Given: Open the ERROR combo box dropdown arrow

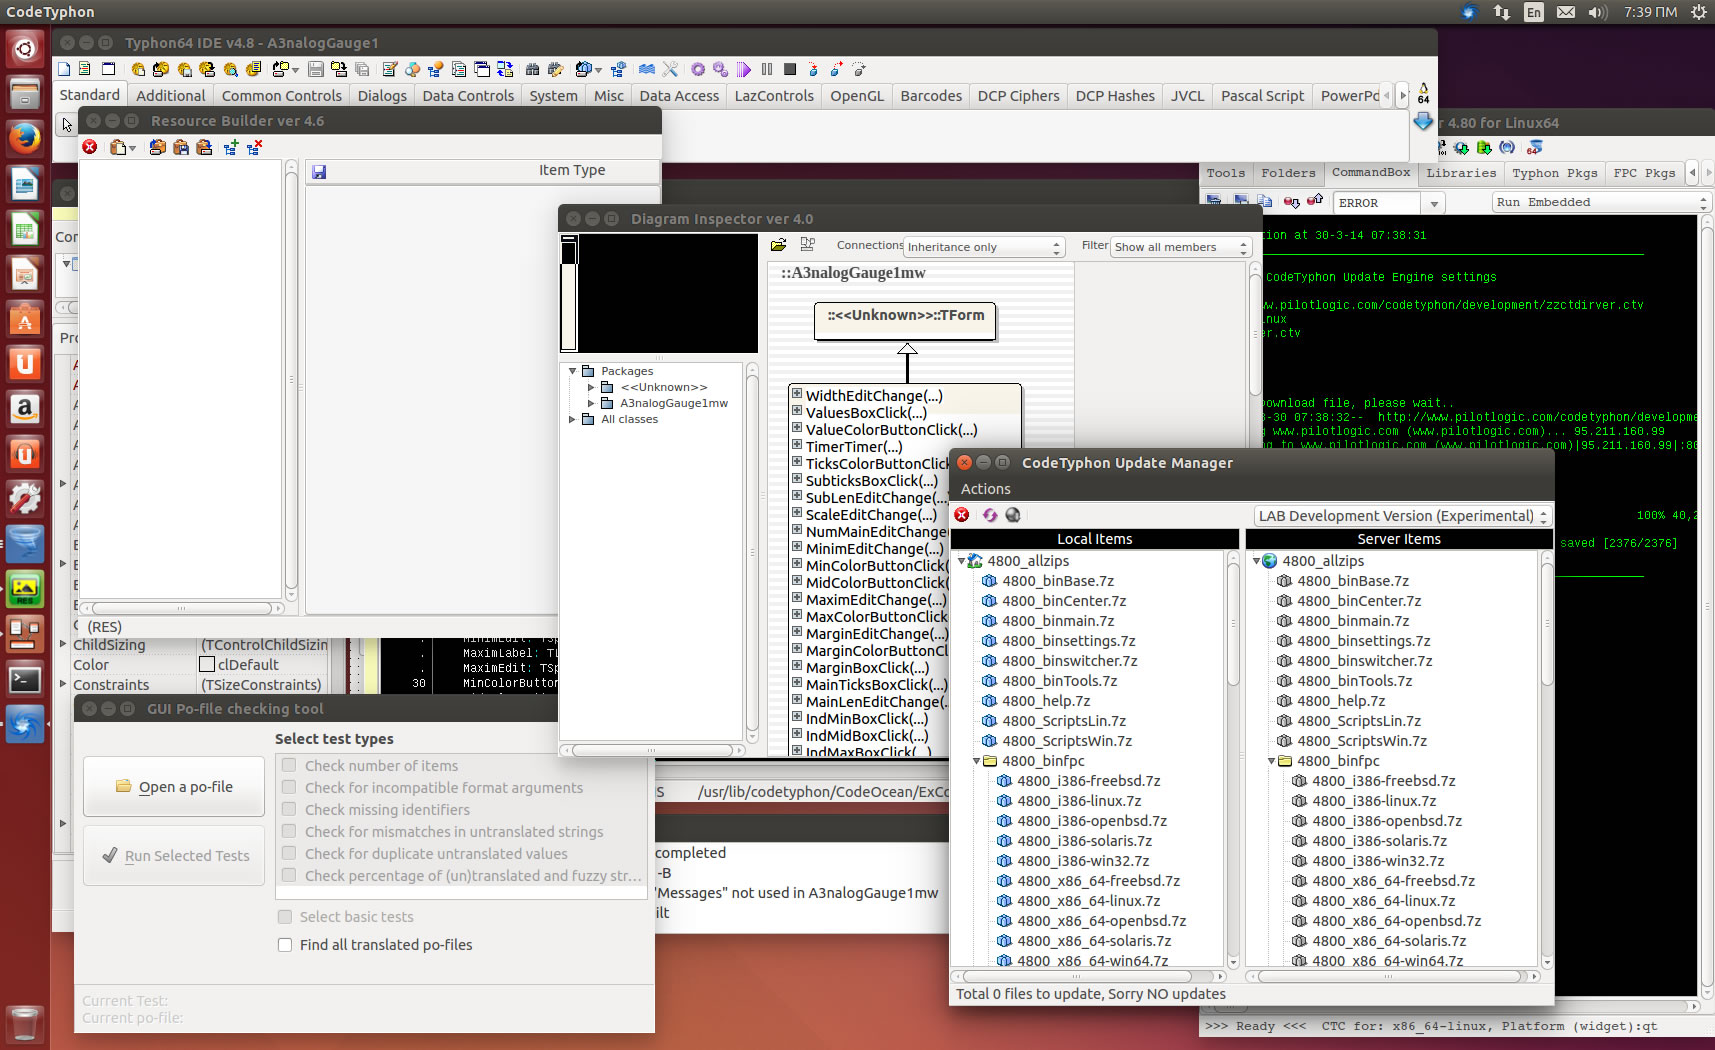Looking at the screenshot, I should coord(1434,203).
